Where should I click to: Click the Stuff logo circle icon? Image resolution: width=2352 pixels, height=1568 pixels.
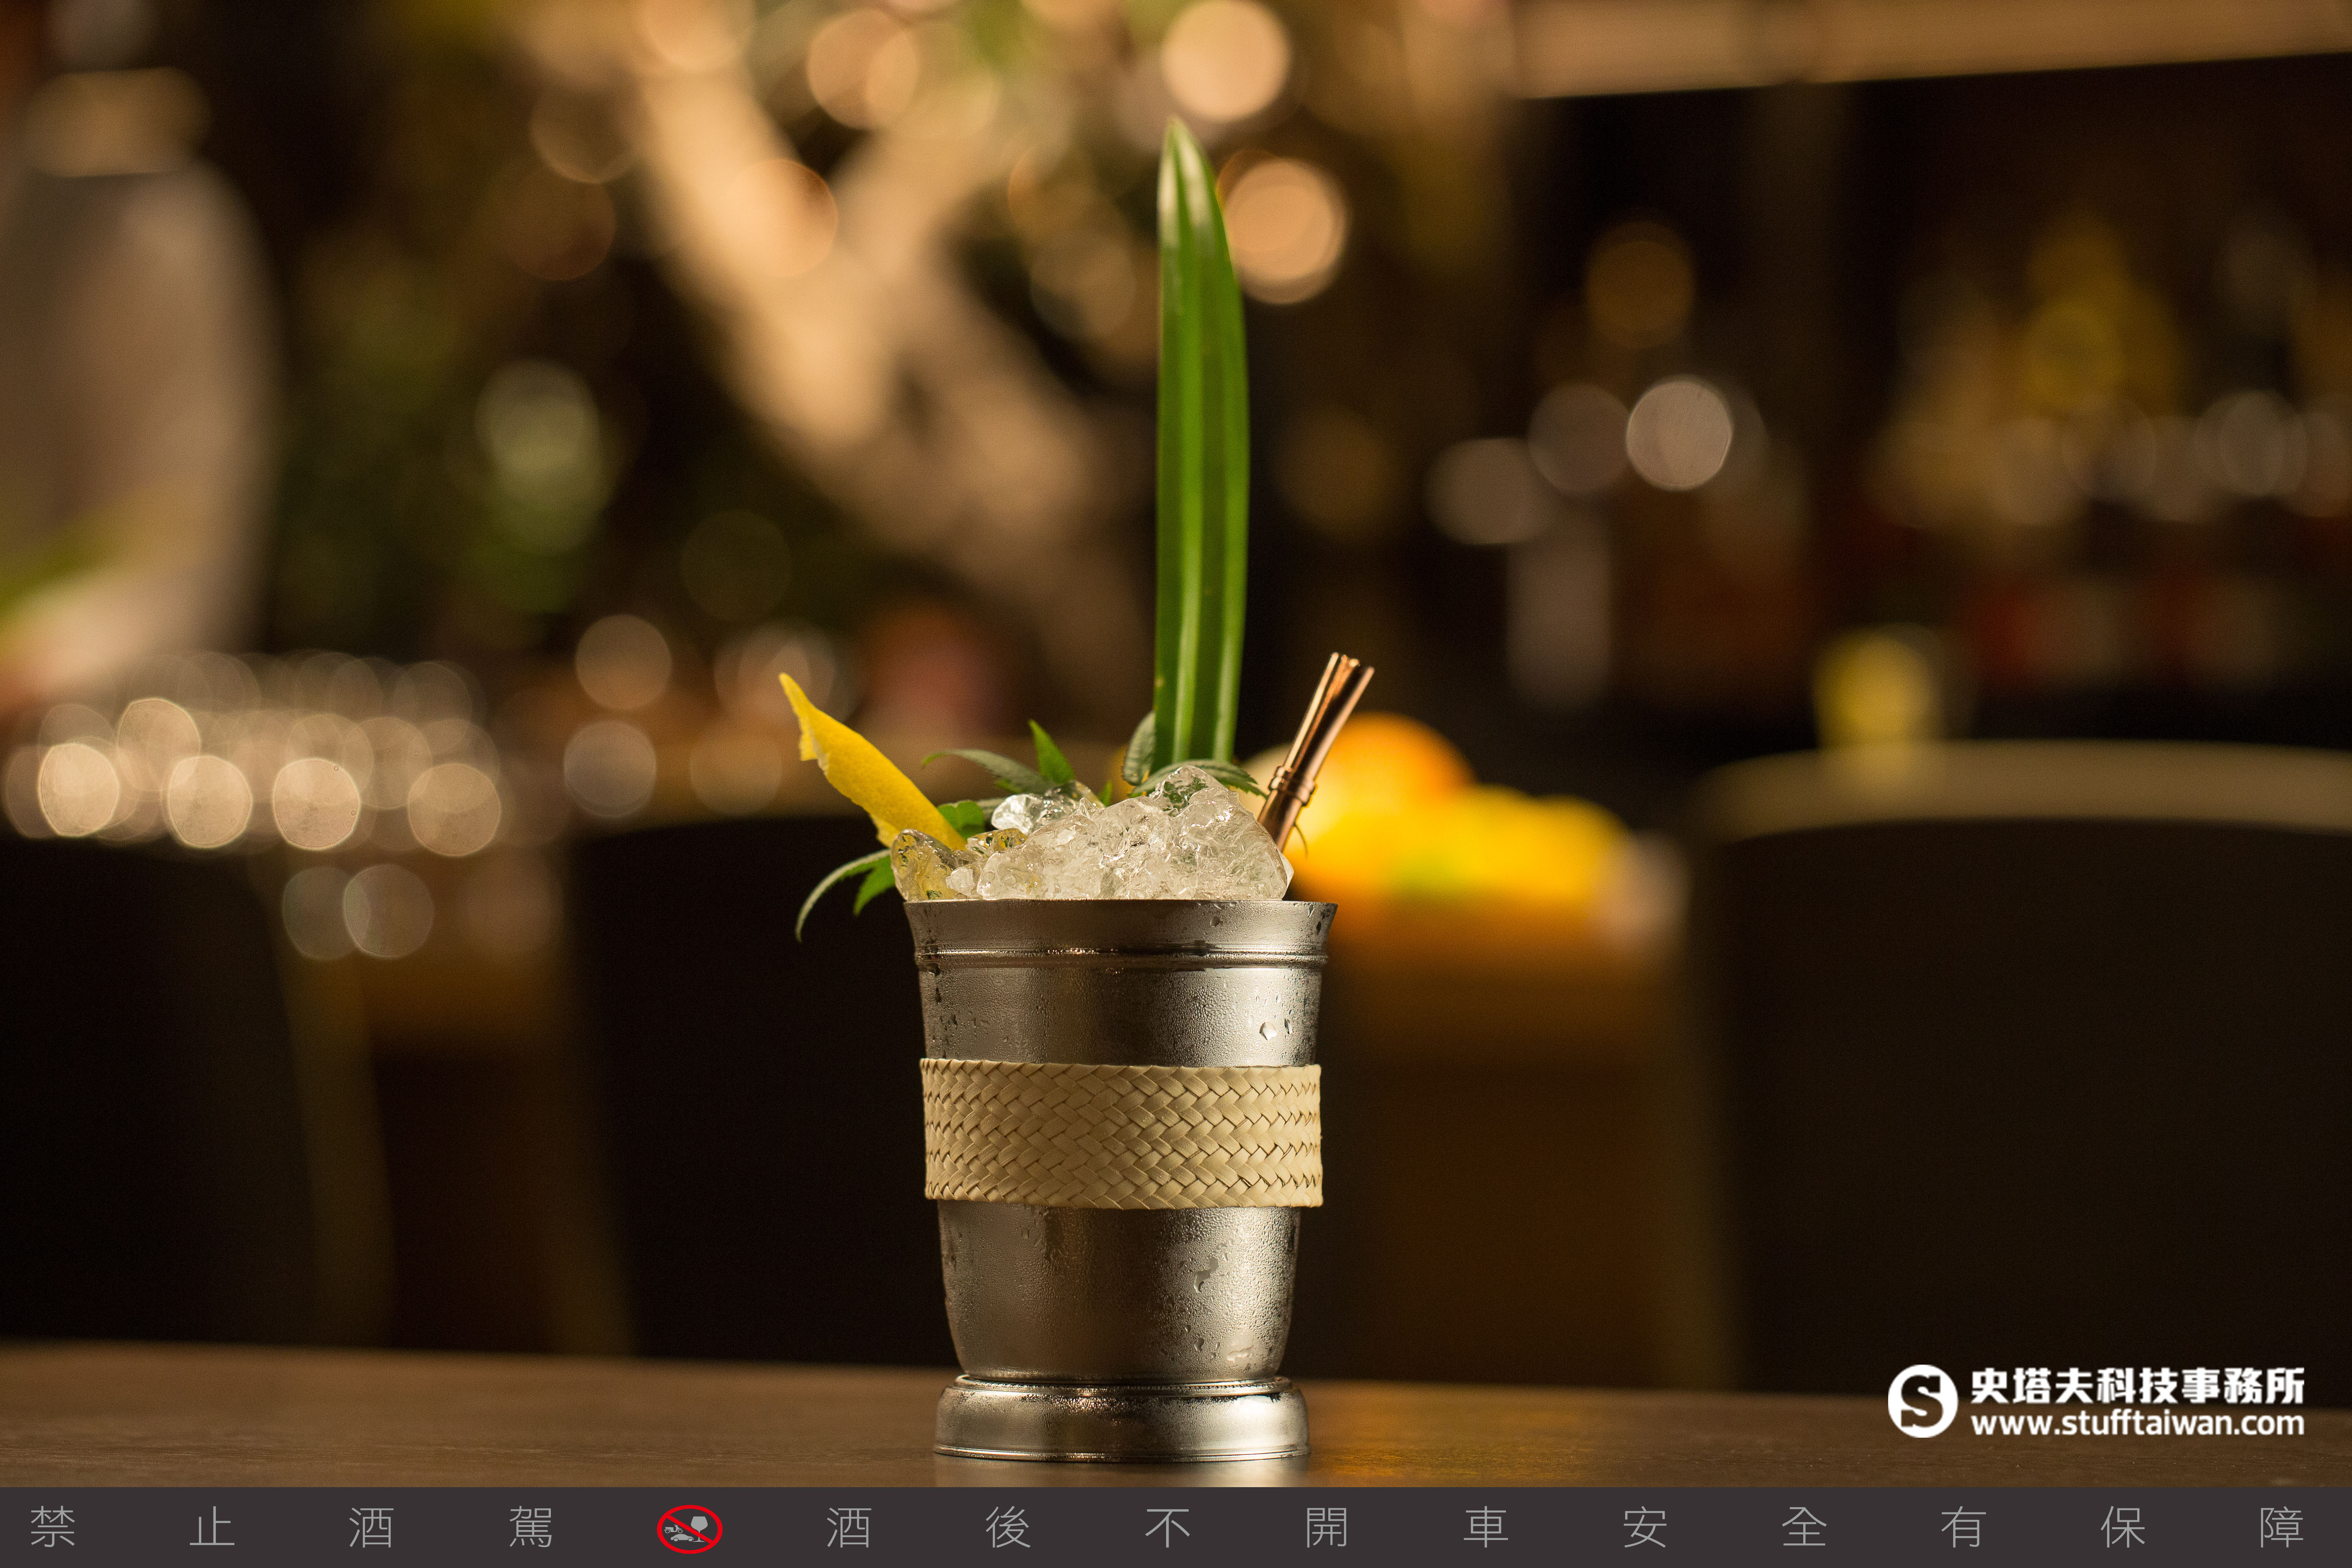(1922, 1401)
